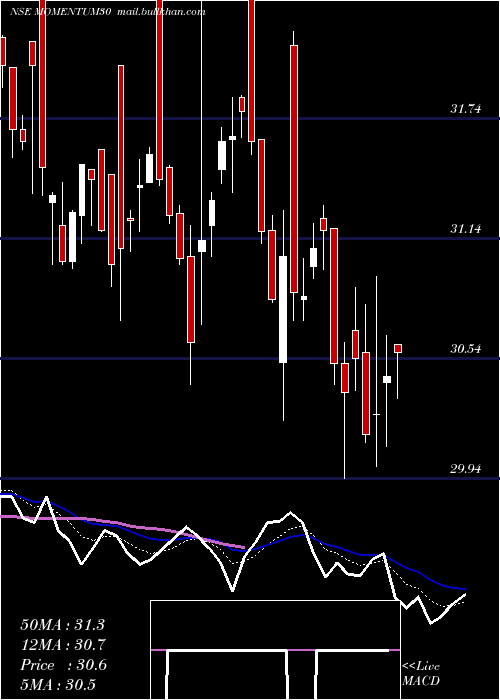Screen dimensions: 500x700
Task: Click the 30.54 price level label
Action: coord(466,349)
